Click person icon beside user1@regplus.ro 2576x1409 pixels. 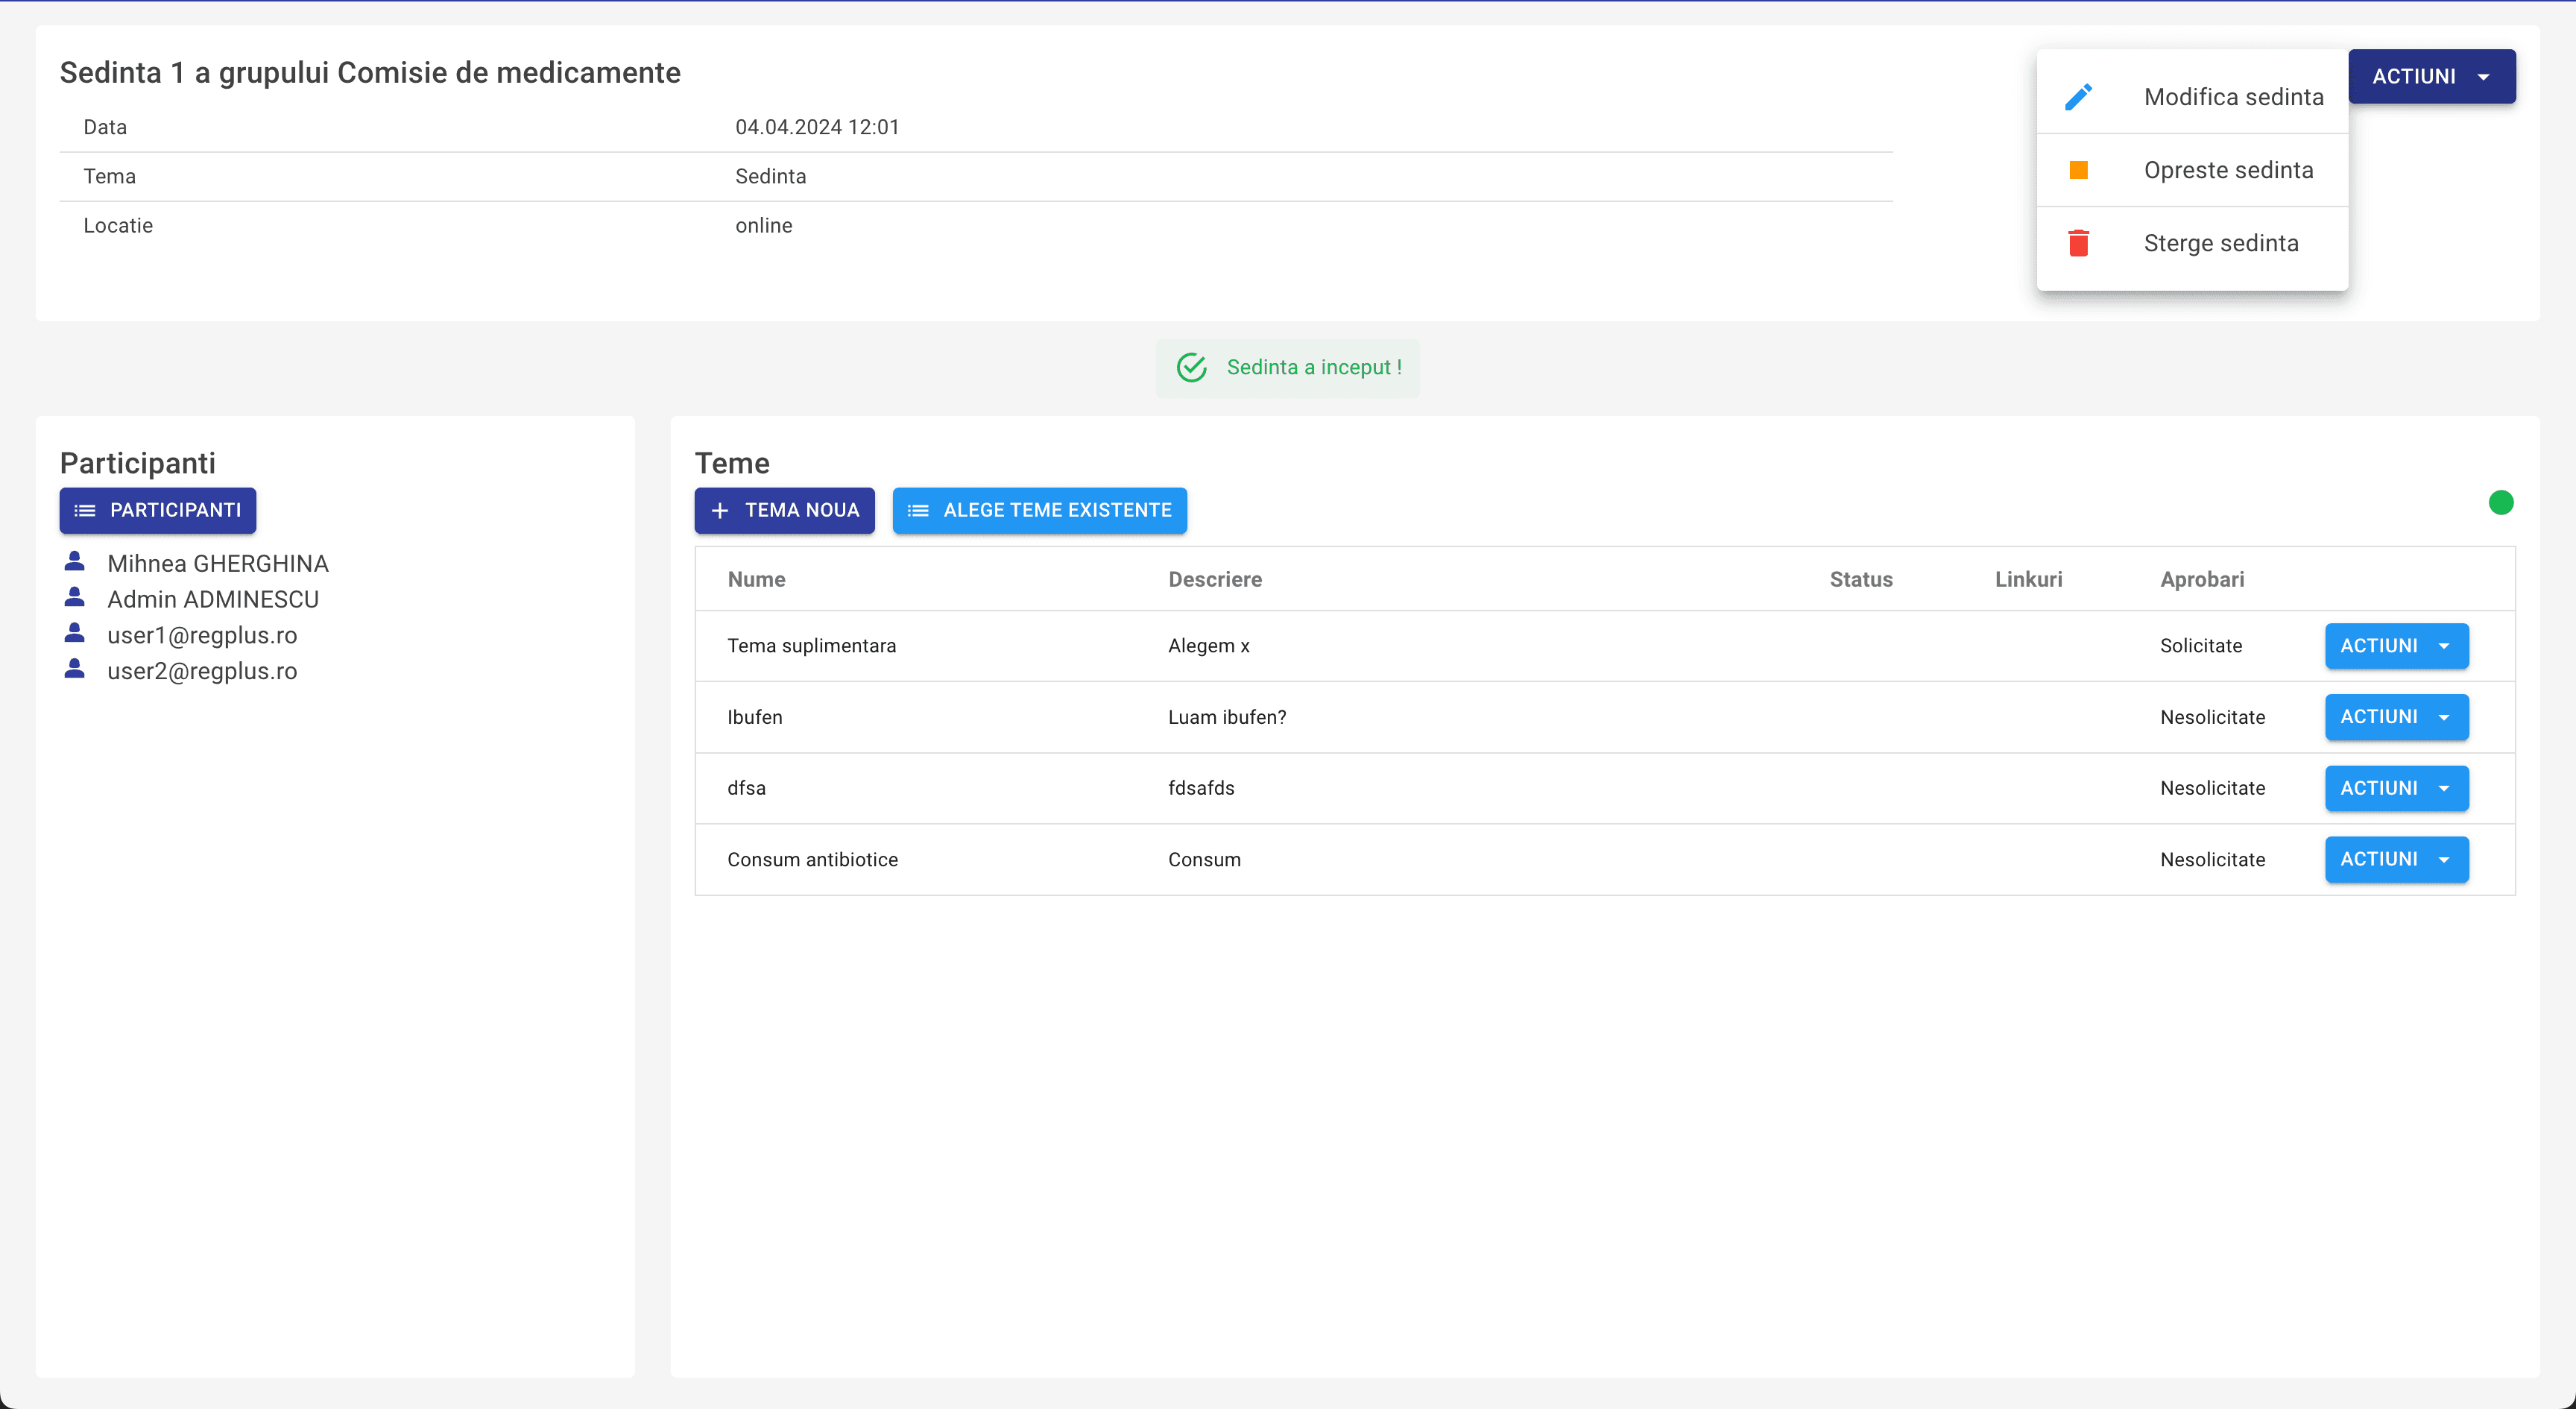click(75, 633)
